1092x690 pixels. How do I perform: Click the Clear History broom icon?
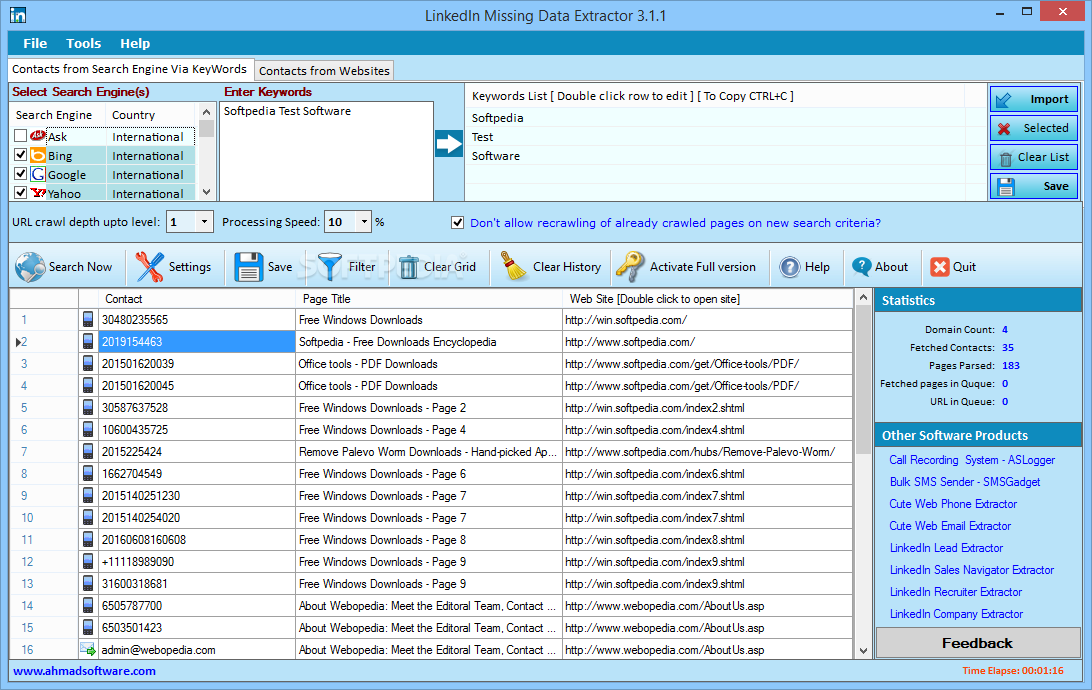[514, 266]
